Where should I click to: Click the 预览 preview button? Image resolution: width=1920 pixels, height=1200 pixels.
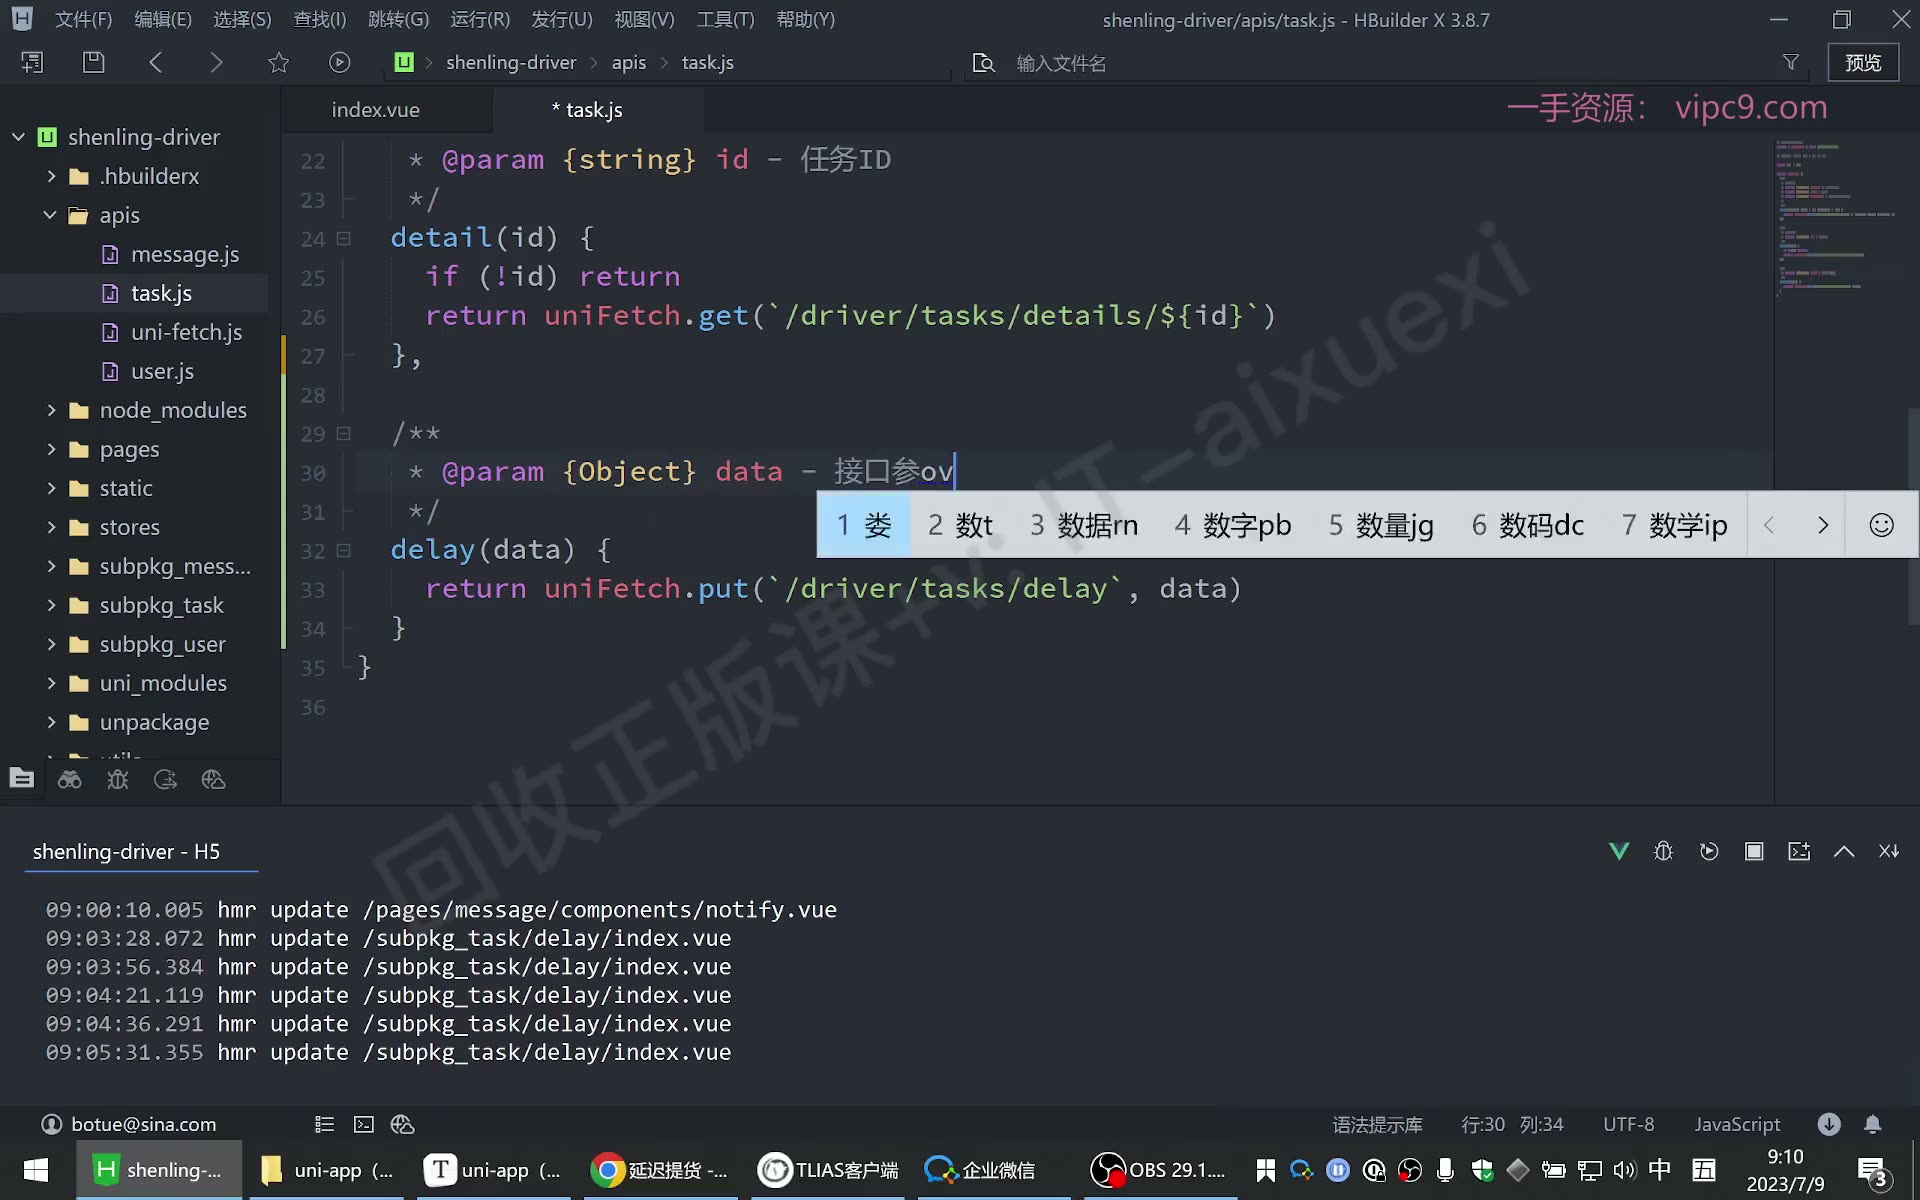click(x=1863, y=62)
